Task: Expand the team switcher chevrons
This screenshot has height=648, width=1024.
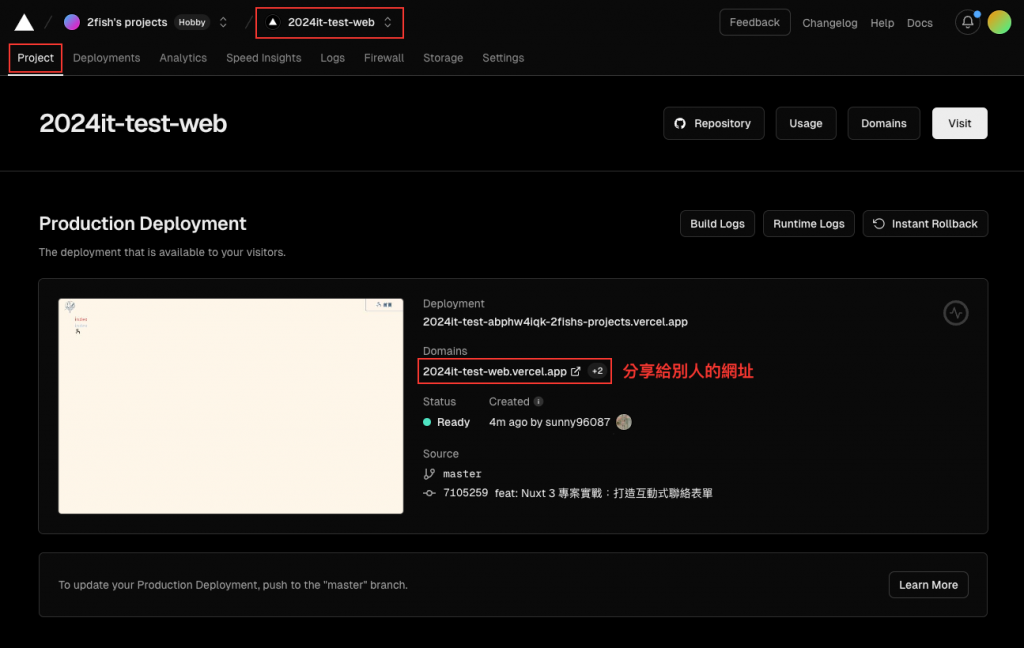Action: 223,22
